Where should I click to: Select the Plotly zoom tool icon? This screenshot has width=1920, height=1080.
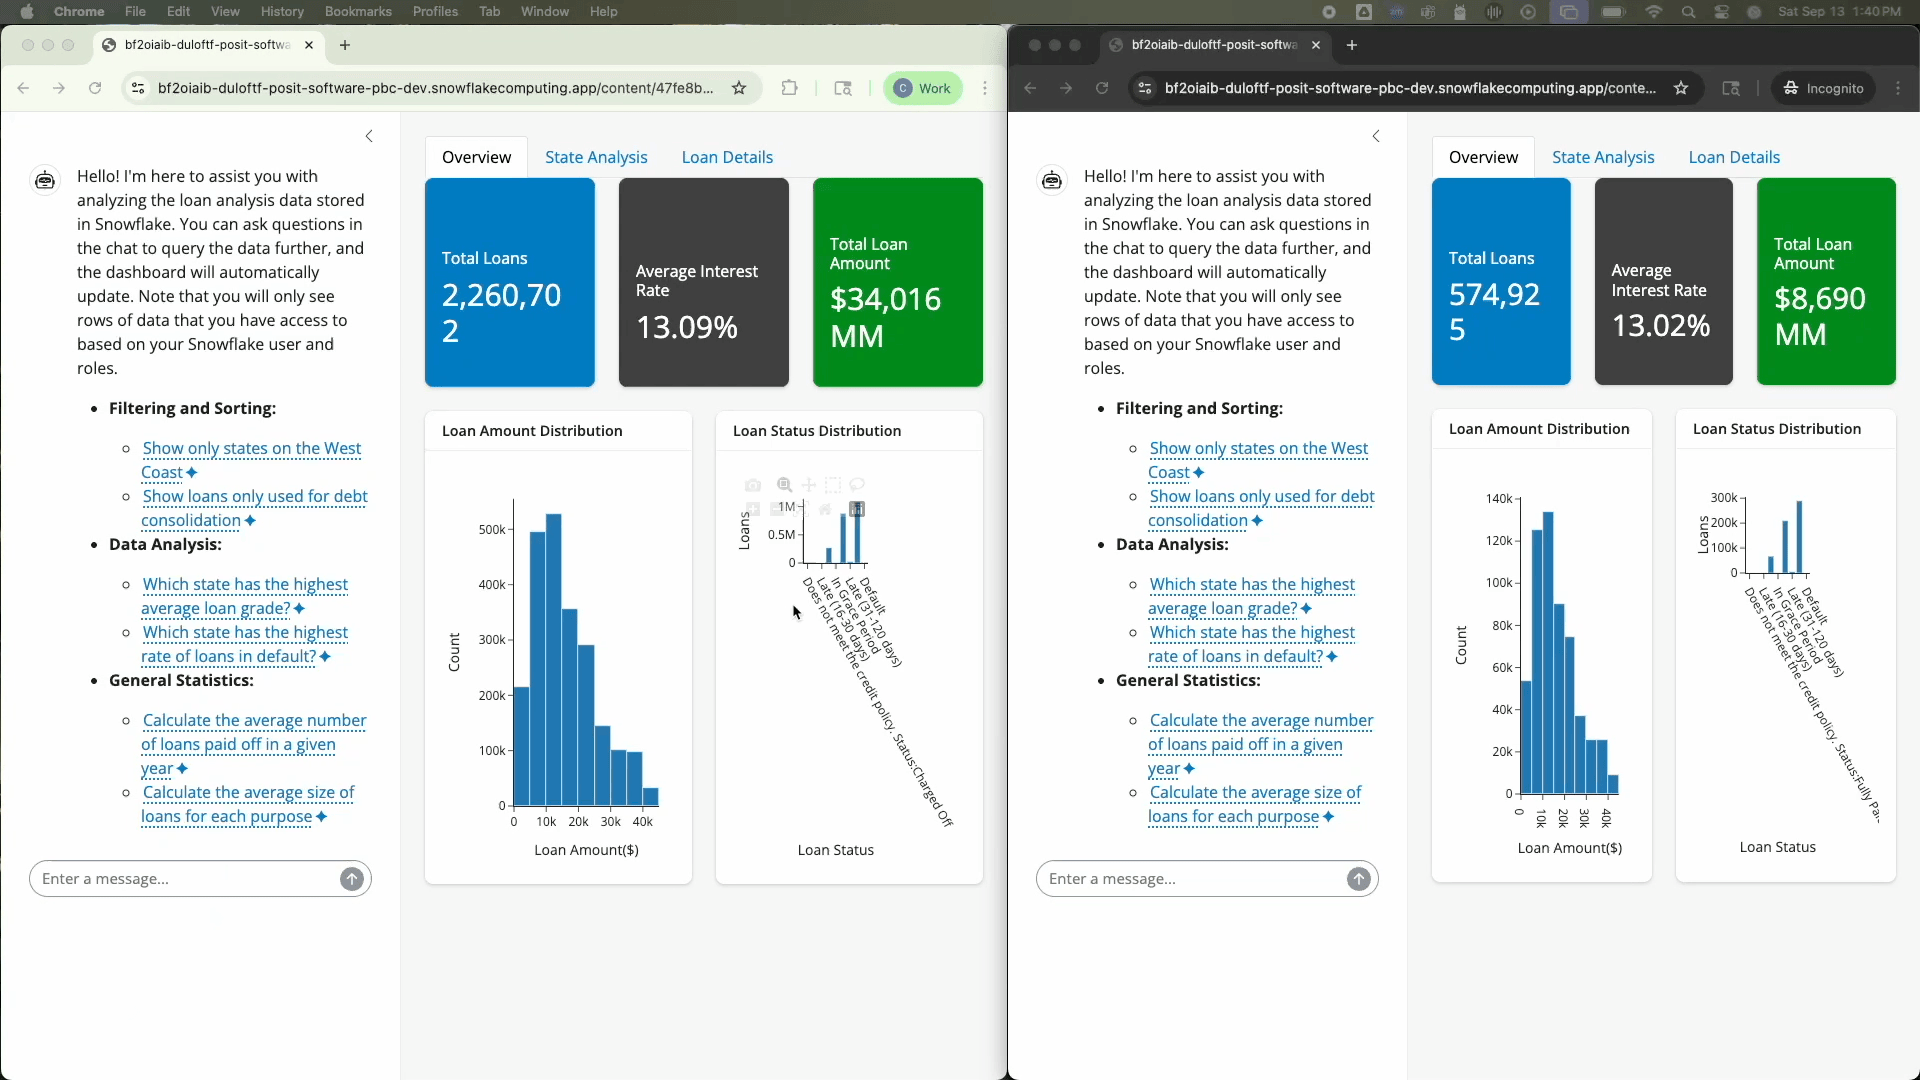click(x=785, y=485)
